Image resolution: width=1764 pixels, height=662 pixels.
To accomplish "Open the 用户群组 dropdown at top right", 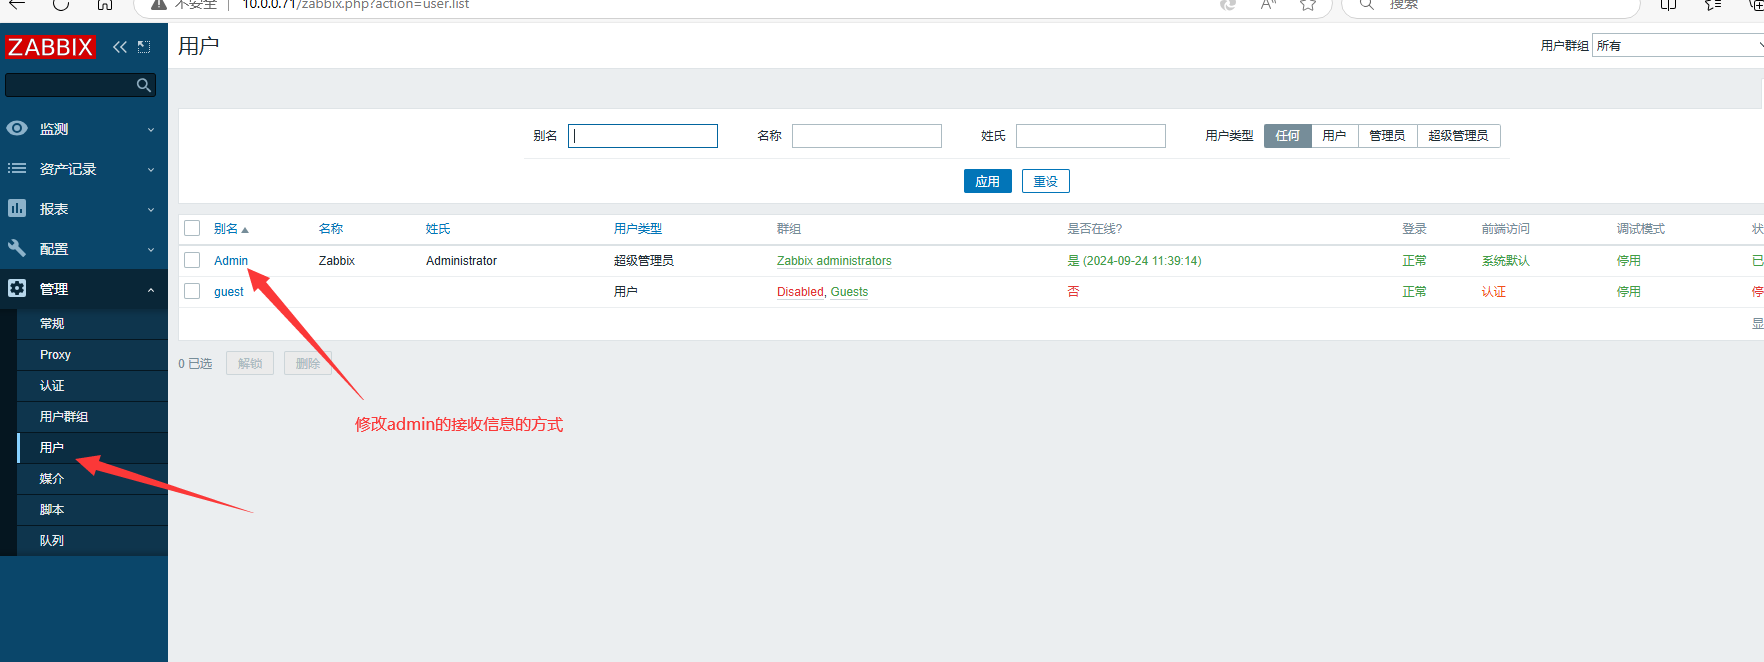I will tap(1678, 45).
